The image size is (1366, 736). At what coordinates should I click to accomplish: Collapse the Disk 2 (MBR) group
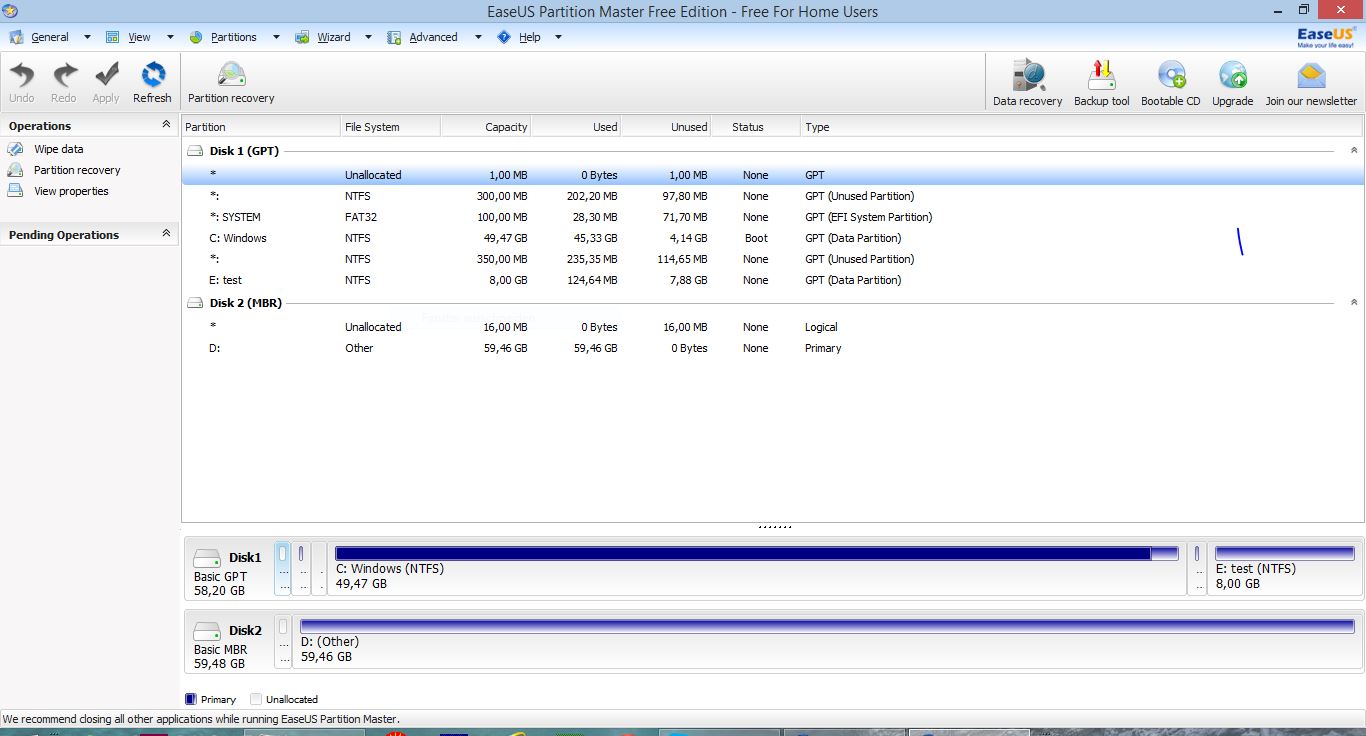(1354, 302)
